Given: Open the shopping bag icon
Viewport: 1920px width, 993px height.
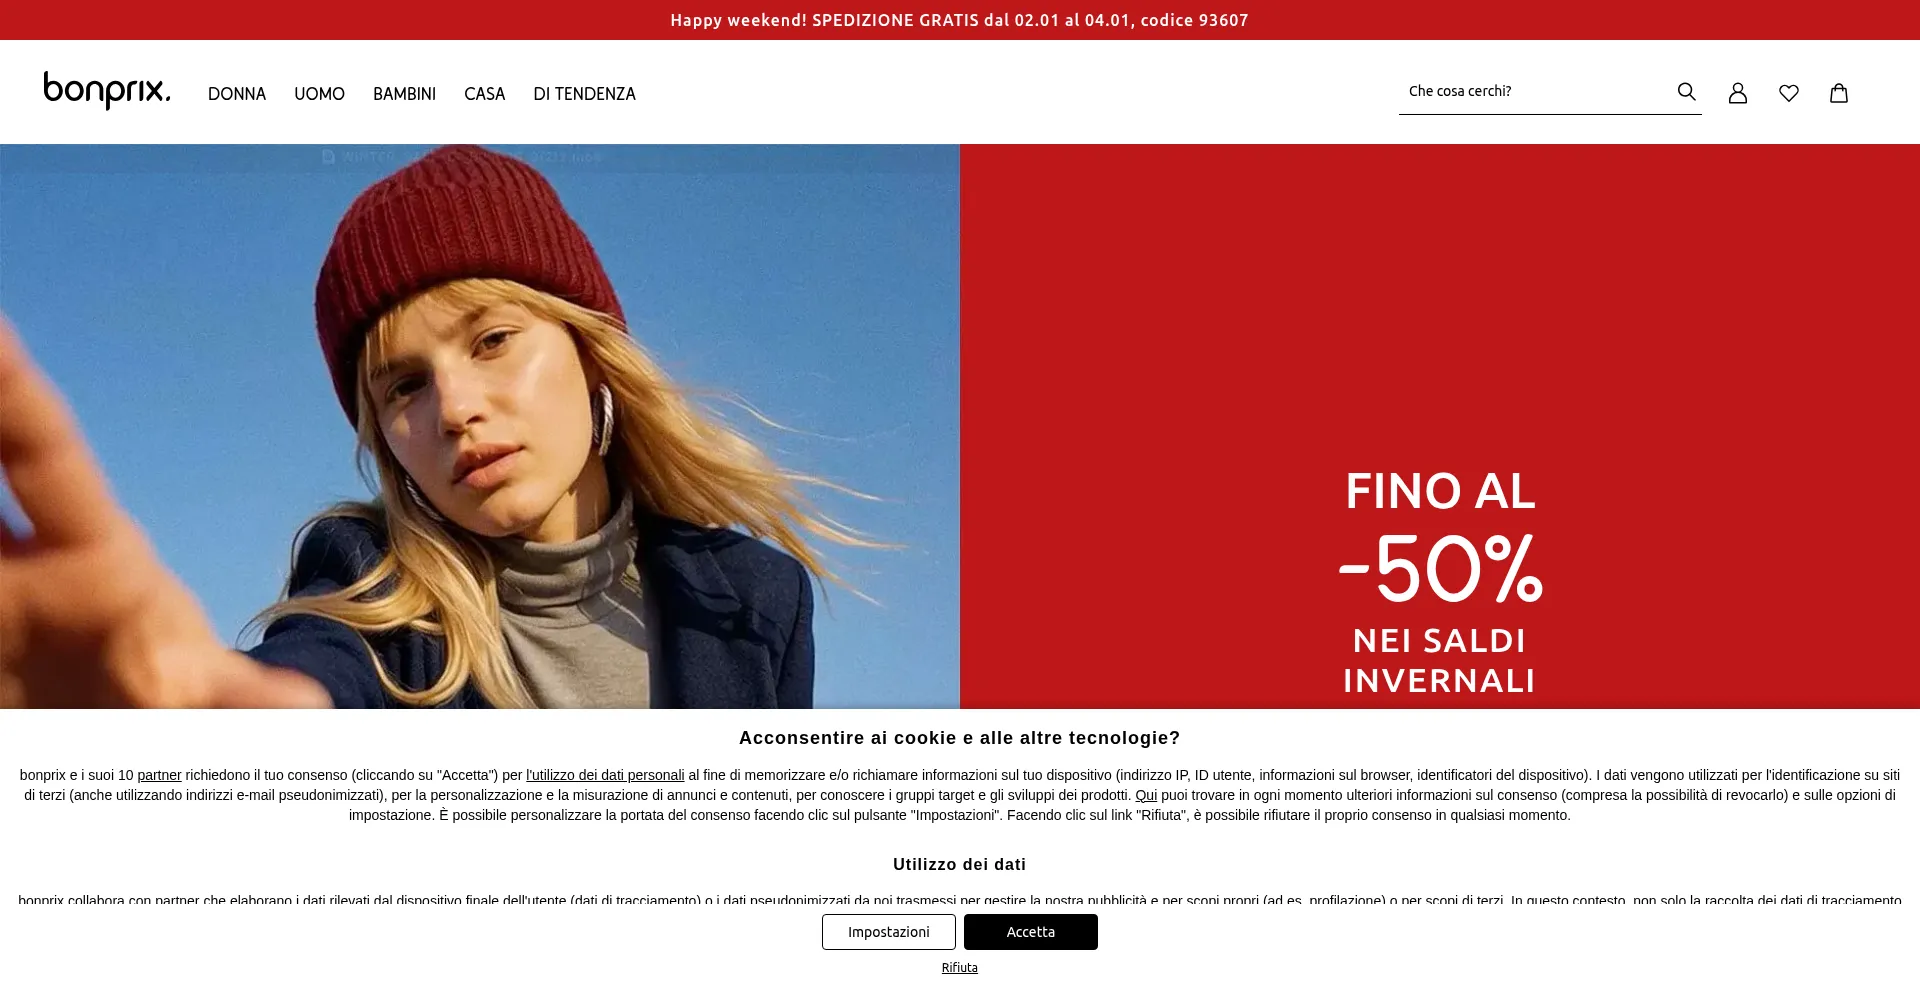Looking at the screenshot, I should 1839,93.
